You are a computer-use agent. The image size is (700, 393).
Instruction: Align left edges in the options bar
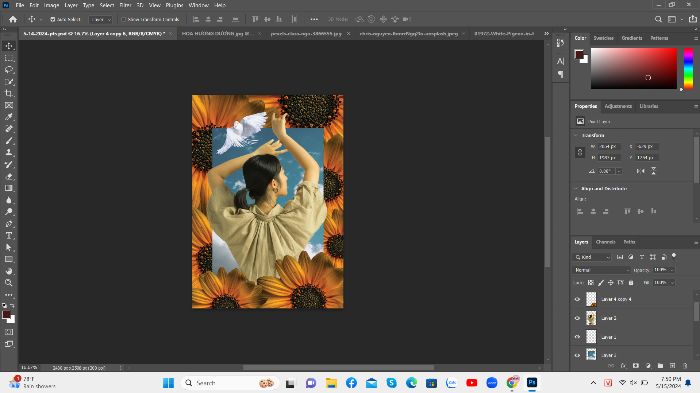196,19
